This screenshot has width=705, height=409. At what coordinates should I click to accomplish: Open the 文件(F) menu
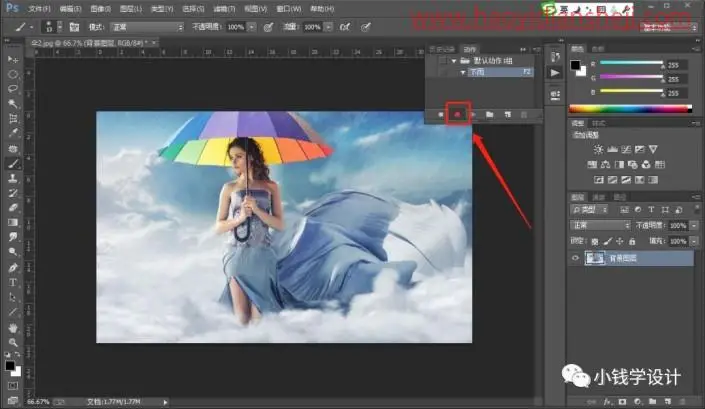coord(40,9)
